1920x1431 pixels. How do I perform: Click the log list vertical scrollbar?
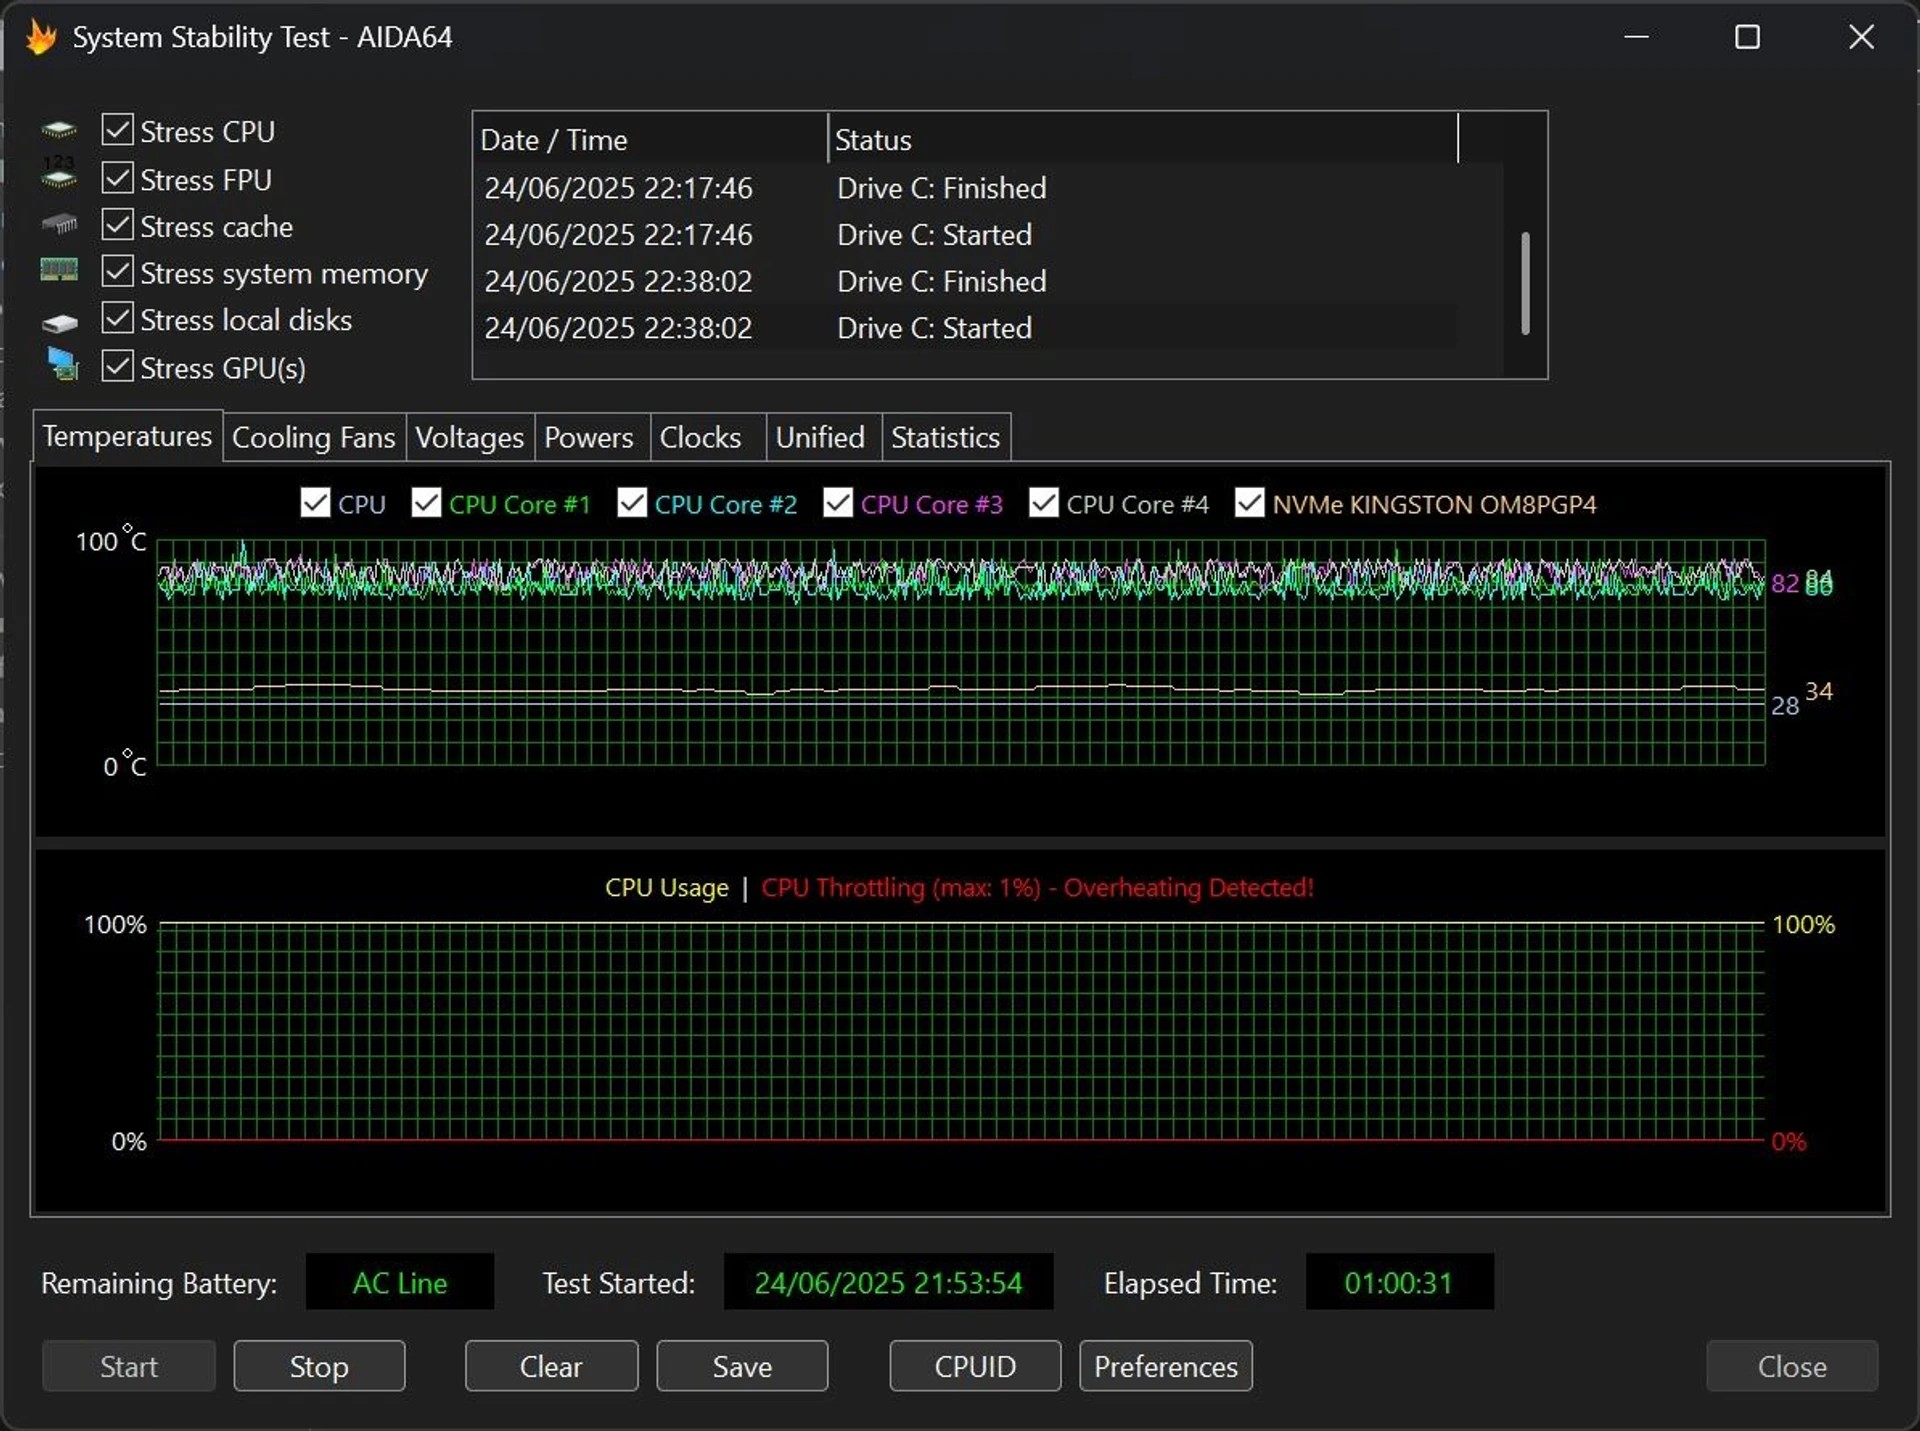1525,283
